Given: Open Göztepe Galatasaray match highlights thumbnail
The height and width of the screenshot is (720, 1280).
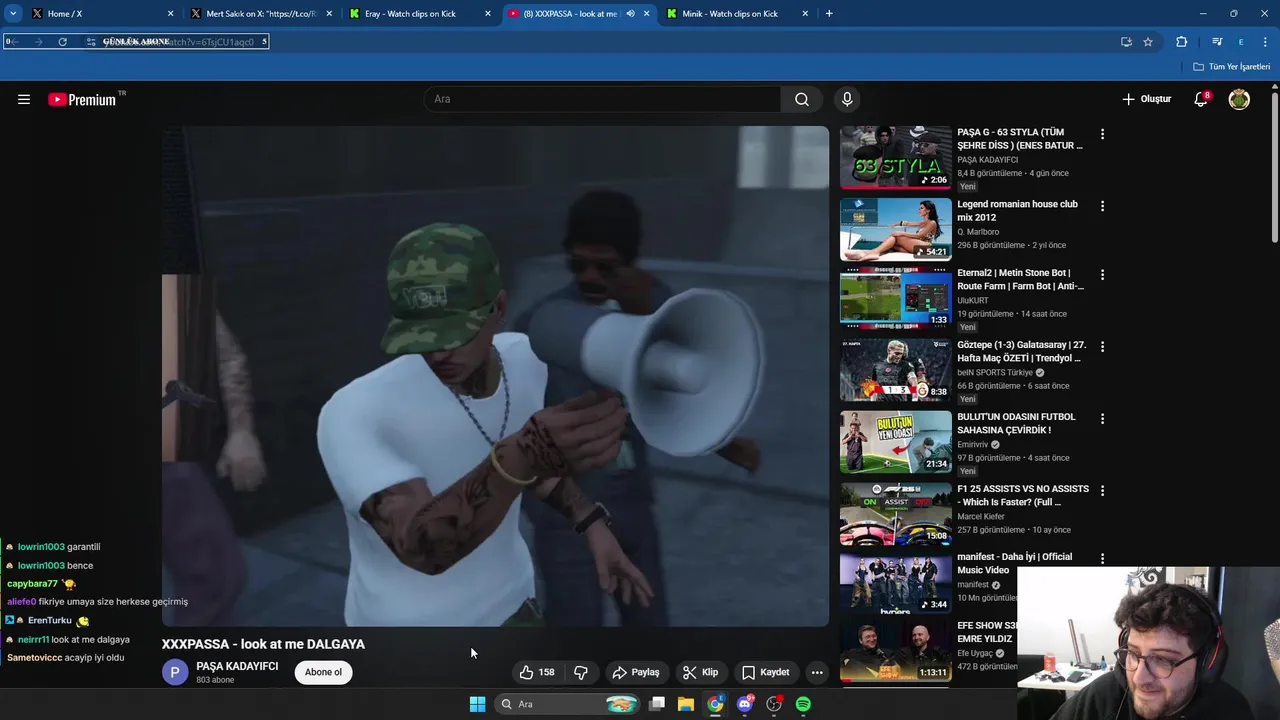Looking at the screenshot, I should [896, 370].
